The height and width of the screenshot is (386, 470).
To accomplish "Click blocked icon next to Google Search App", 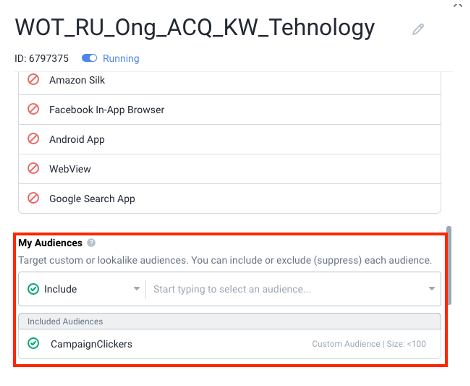I will click(33, 198).
